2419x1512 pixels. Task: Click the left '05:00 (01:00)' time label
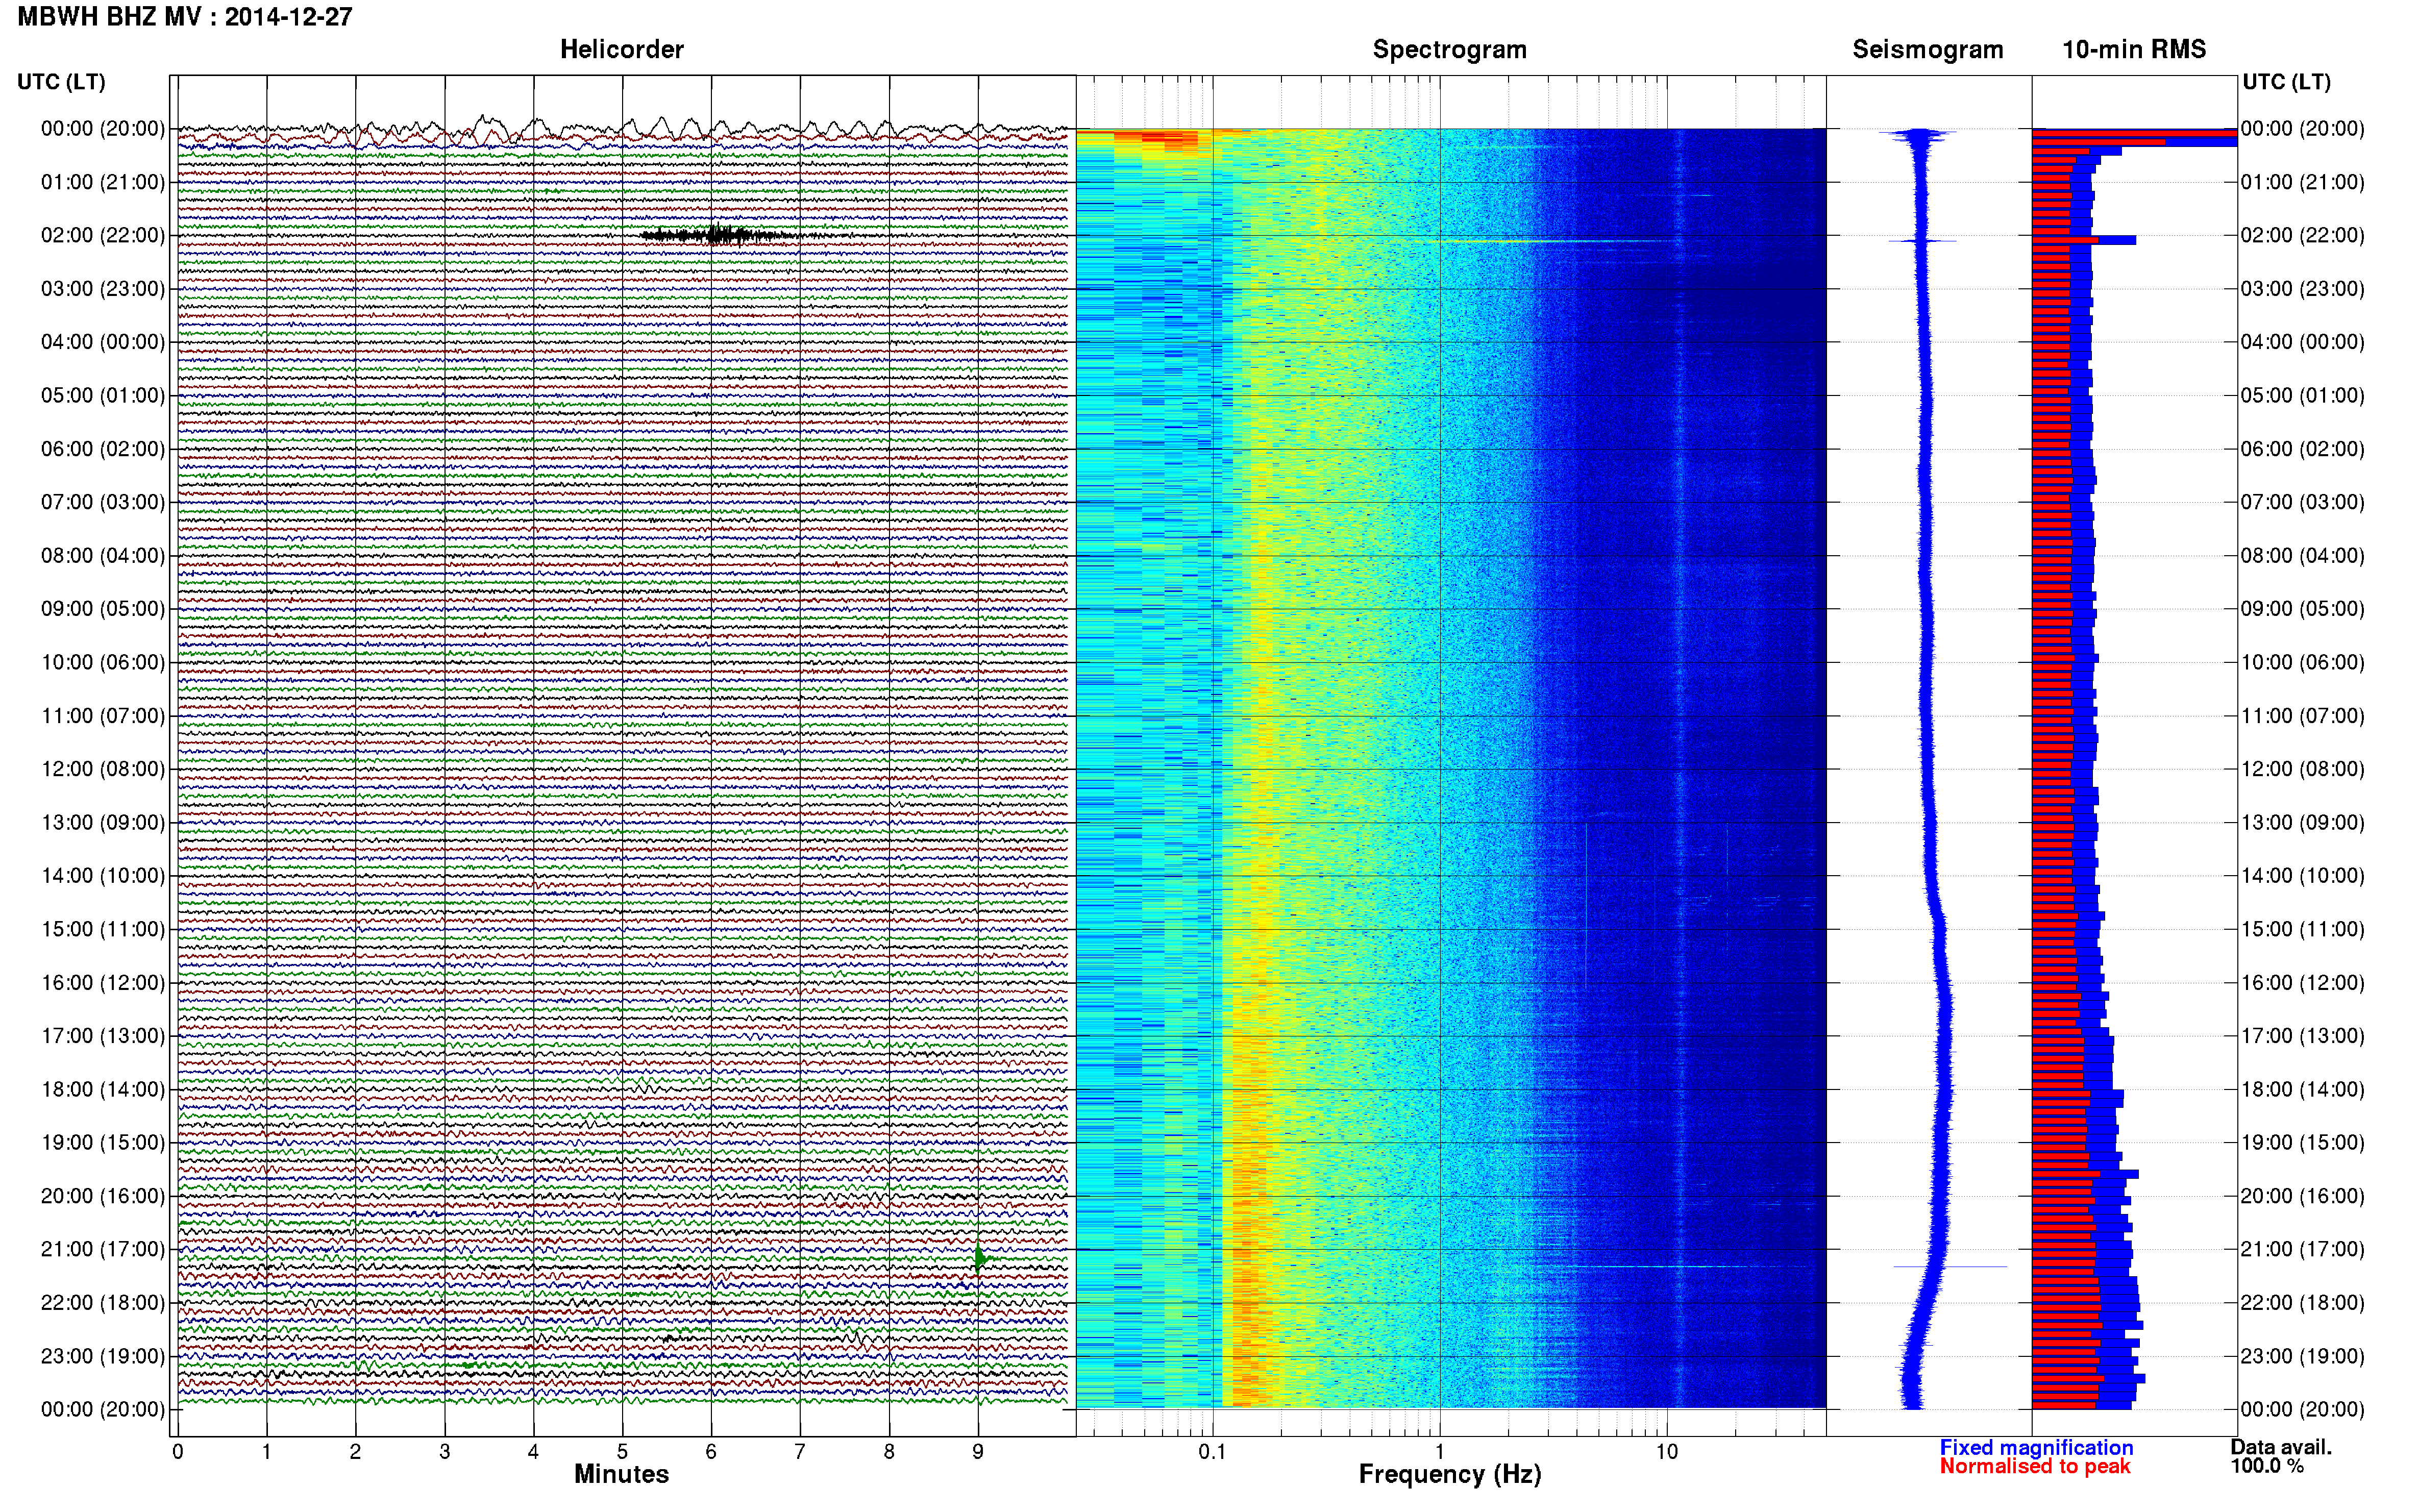[x=102, y=395]
